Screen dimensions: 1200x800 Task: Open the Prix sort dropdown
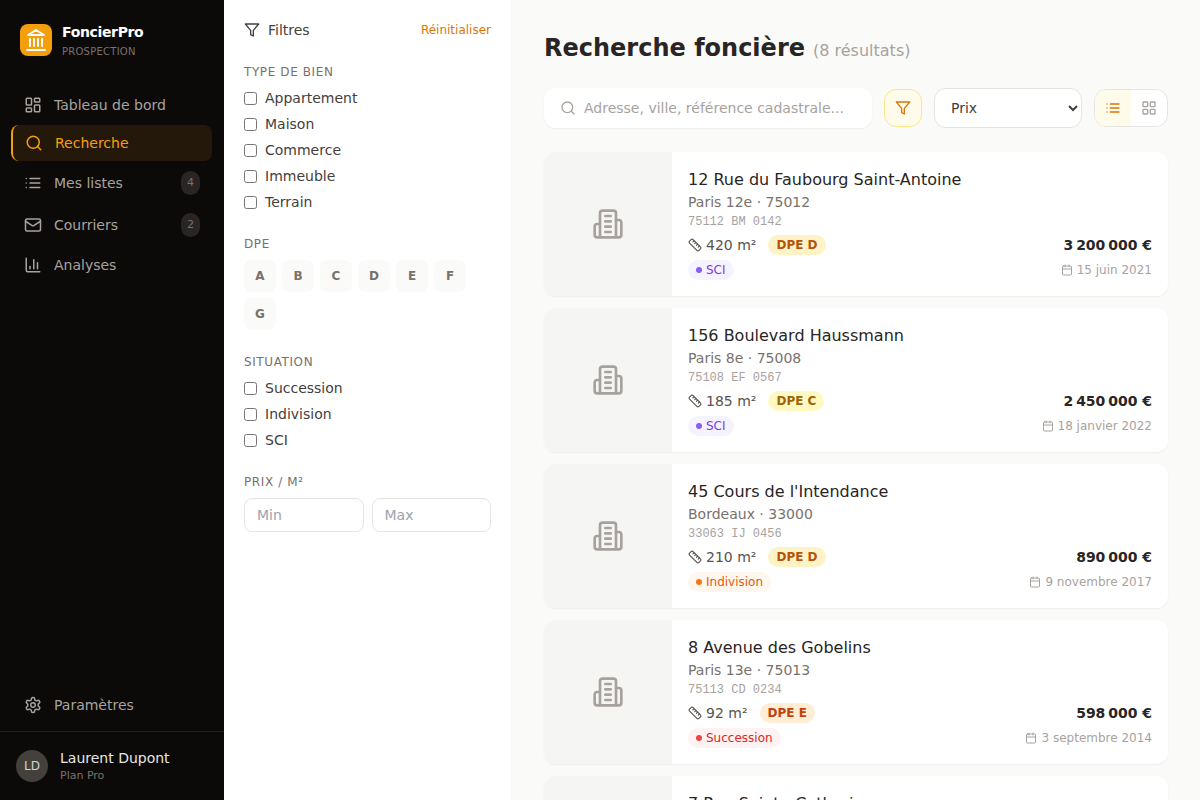(x=1008, y=108)
